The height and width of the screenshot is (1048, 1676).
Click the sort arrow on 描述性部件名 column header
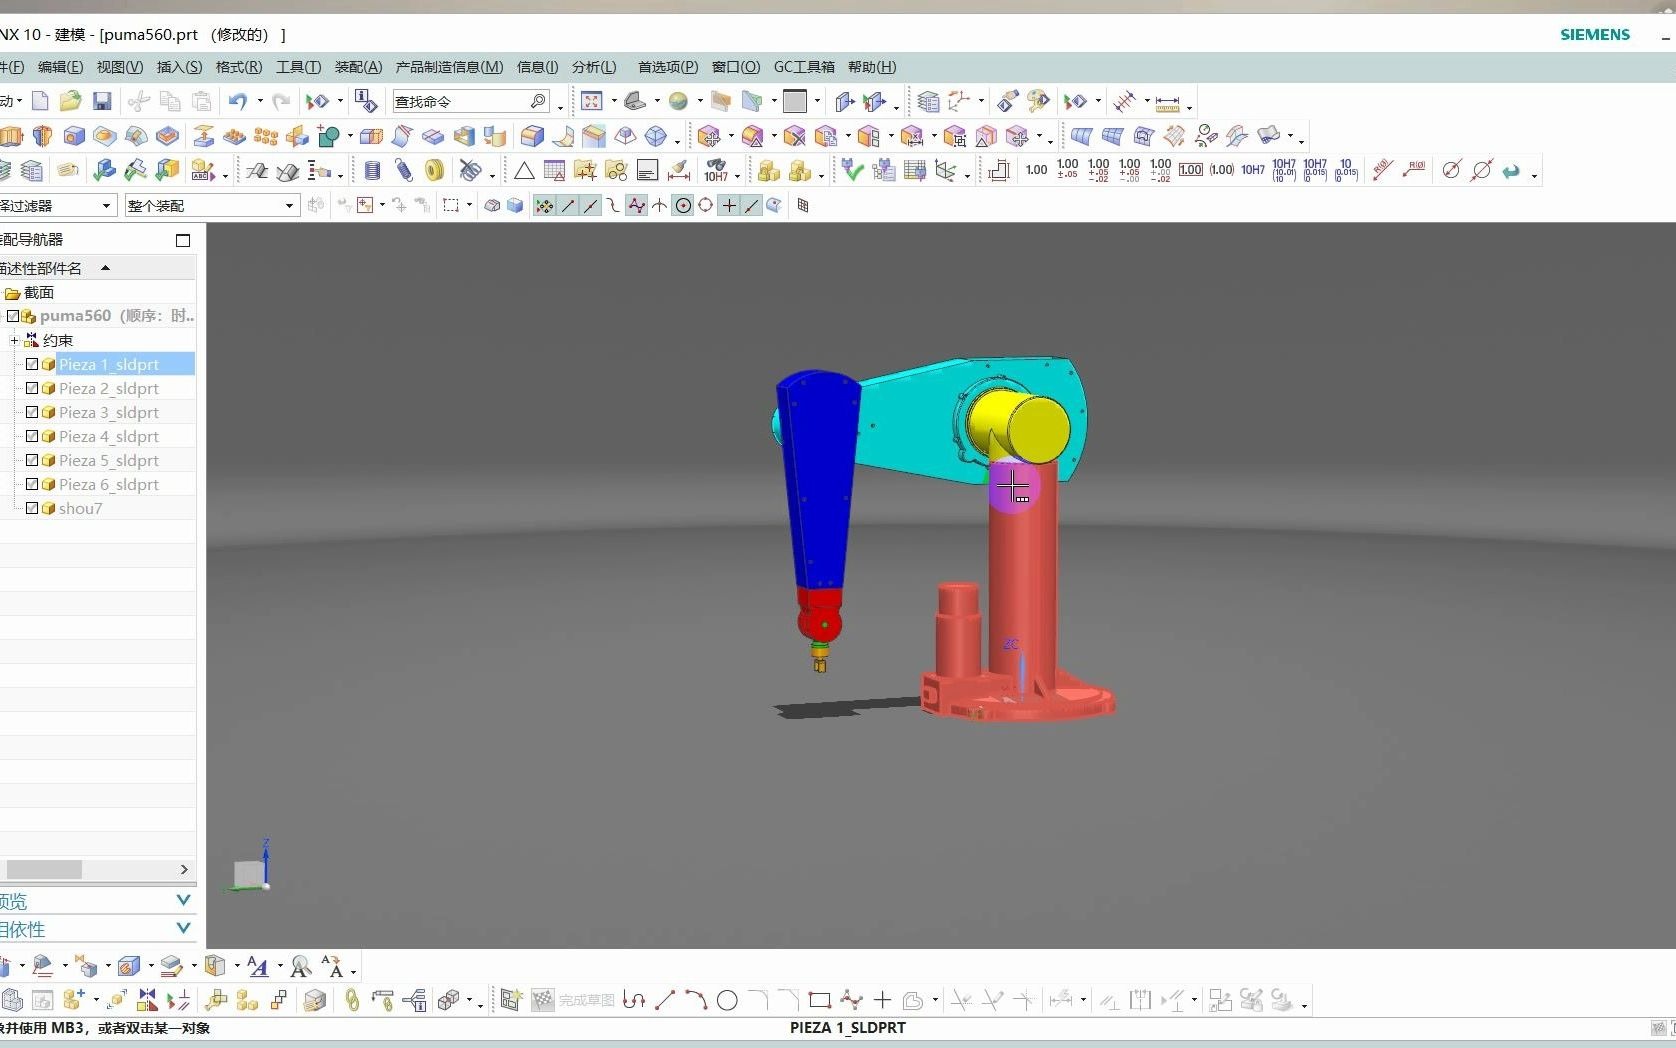pos(105,268)
